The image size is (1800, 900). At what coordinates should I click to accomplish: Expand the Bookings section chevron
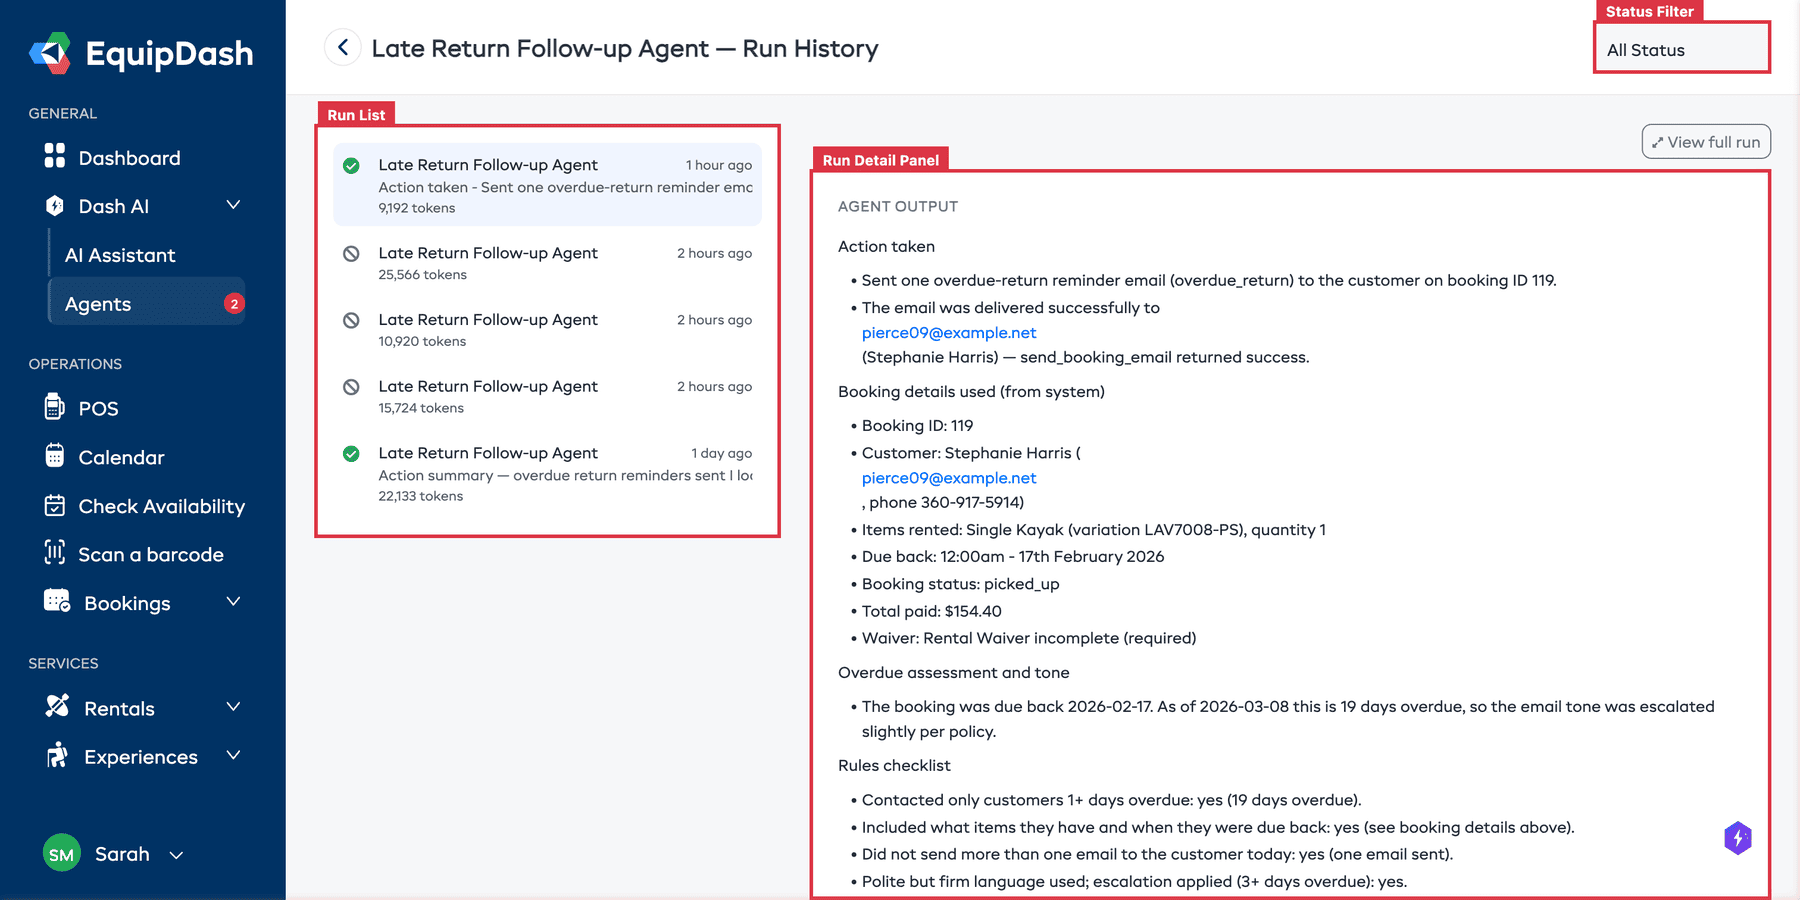click(x=233, y=602)
